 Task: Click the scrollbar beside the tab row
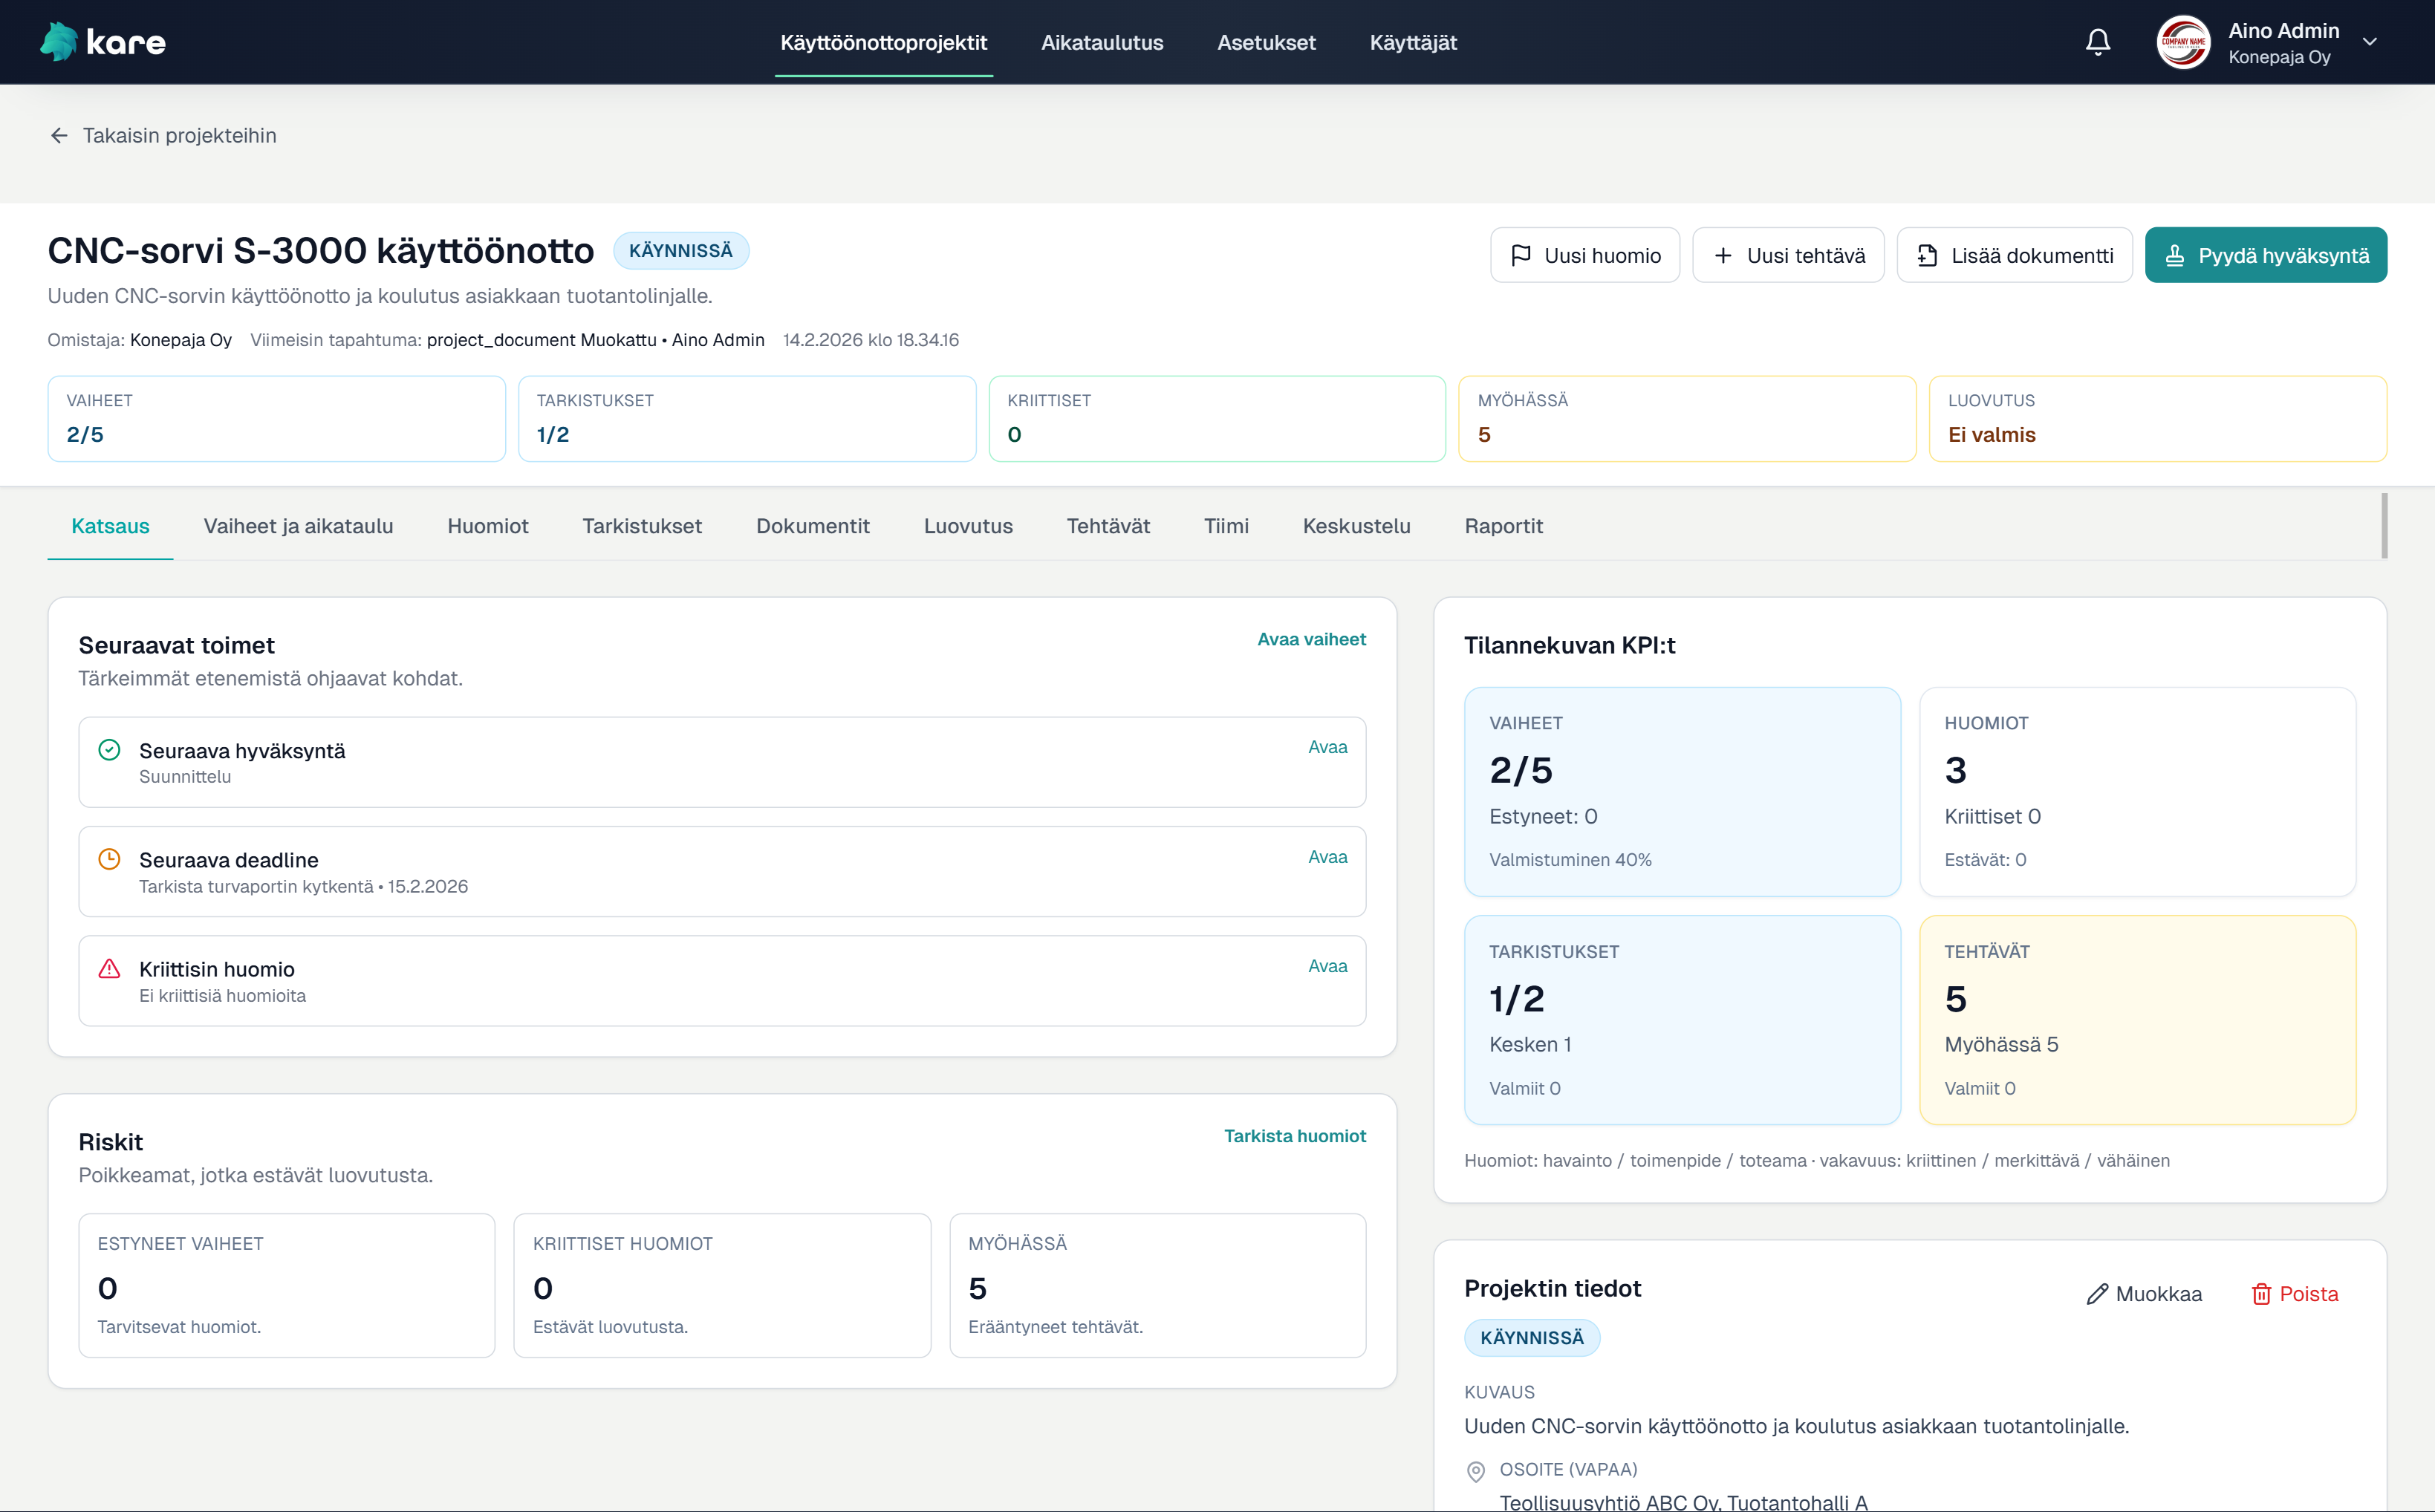[x=2384, y=526]
